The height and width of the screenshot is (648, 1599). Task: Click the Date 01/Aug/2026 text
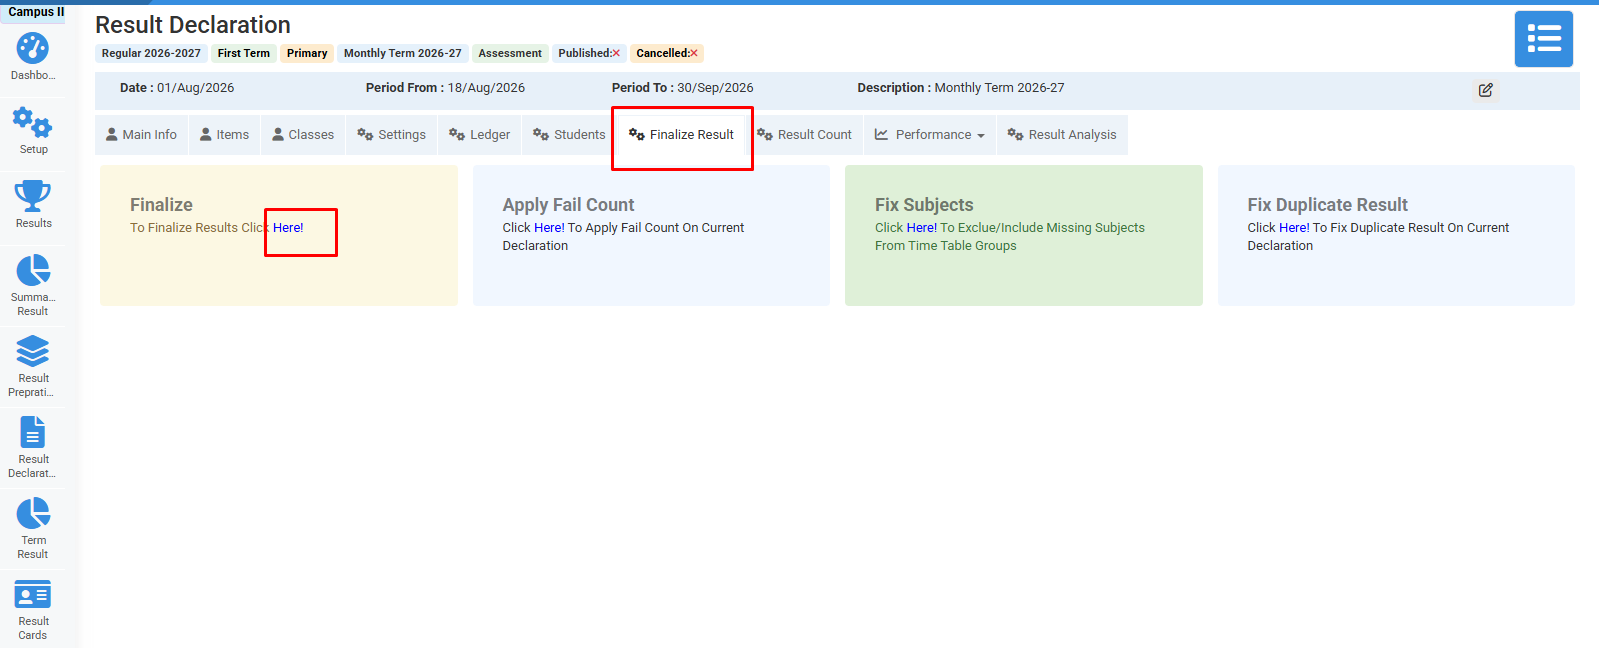pos(177,88)
